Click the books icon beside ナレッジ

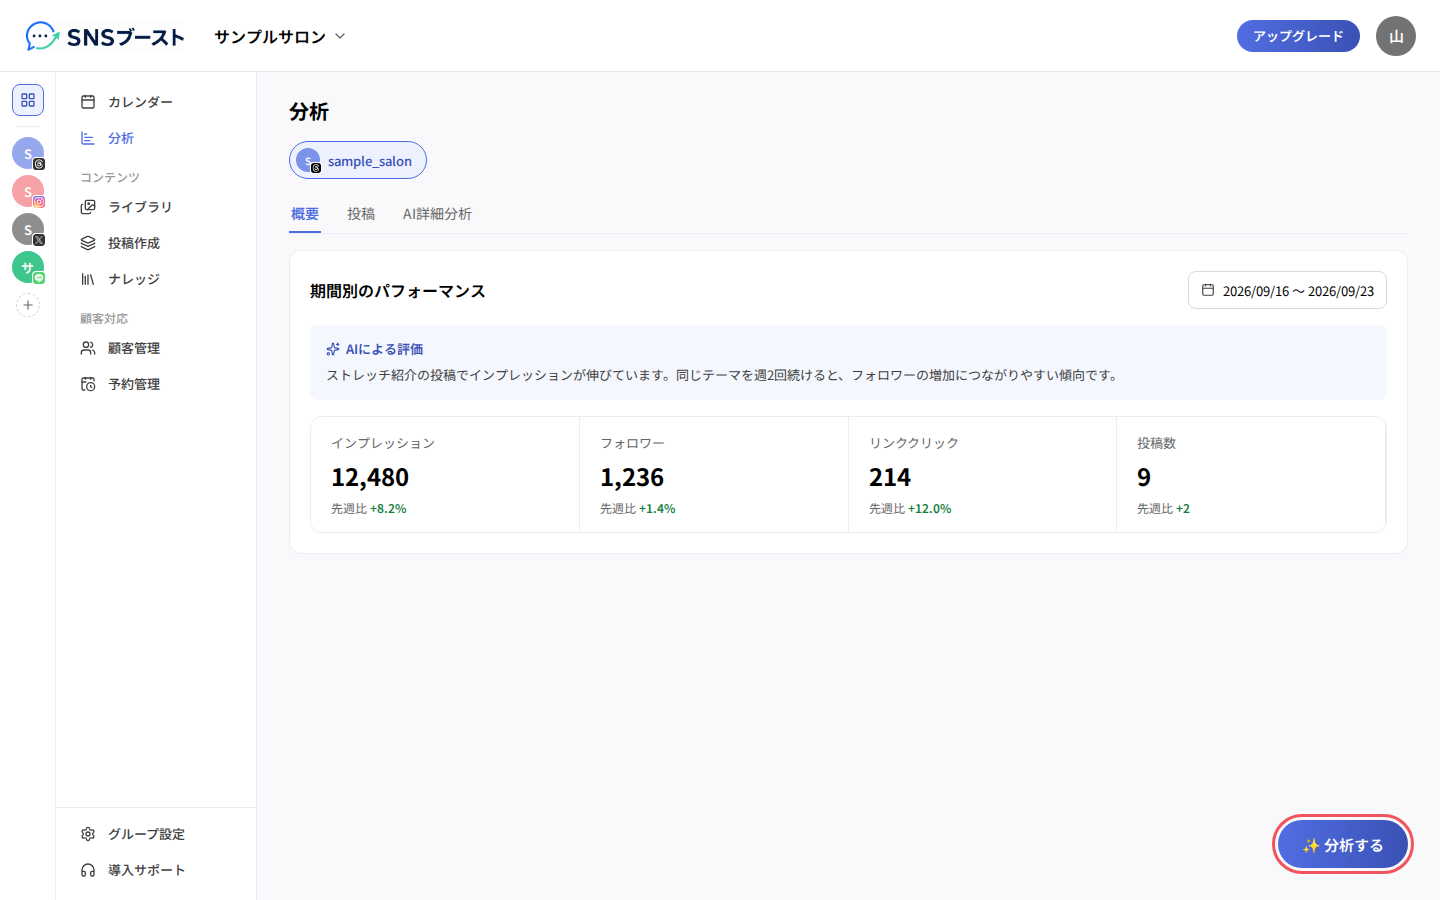[x=88, y=279]
